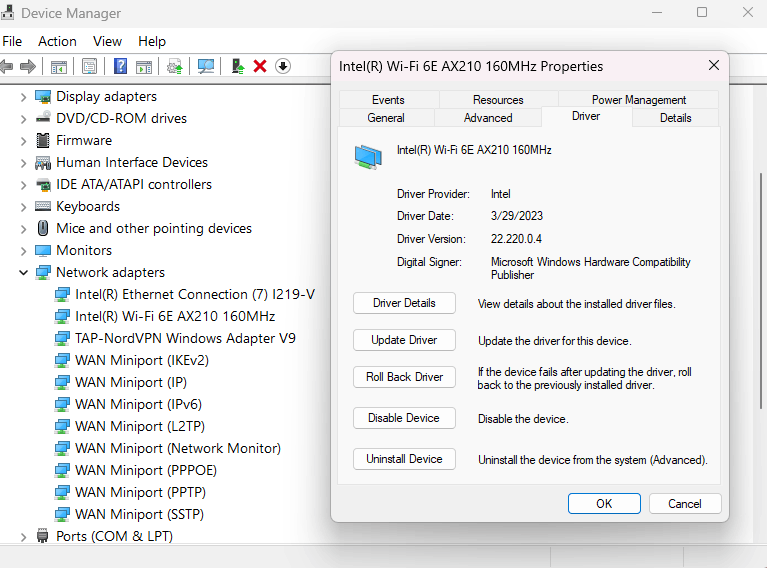Click the Action Pane toolbar icon

144,67
